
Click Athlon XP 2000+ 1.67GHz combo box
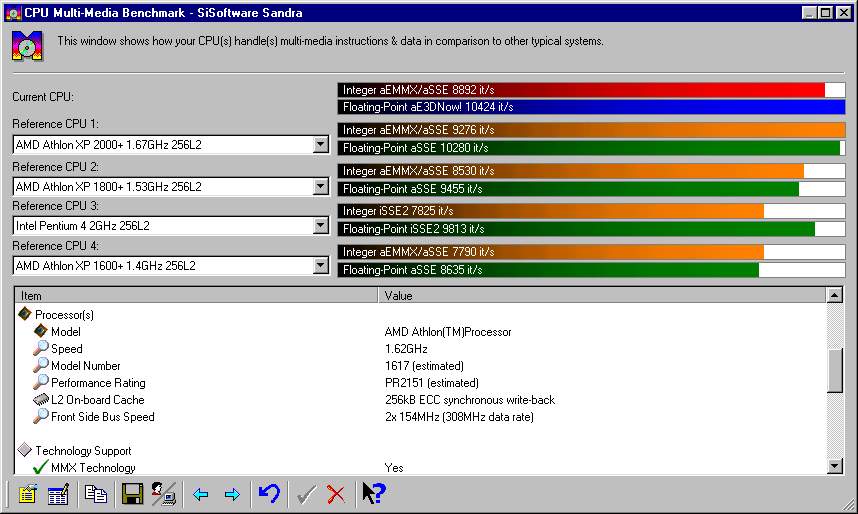(x=171, y=145)
